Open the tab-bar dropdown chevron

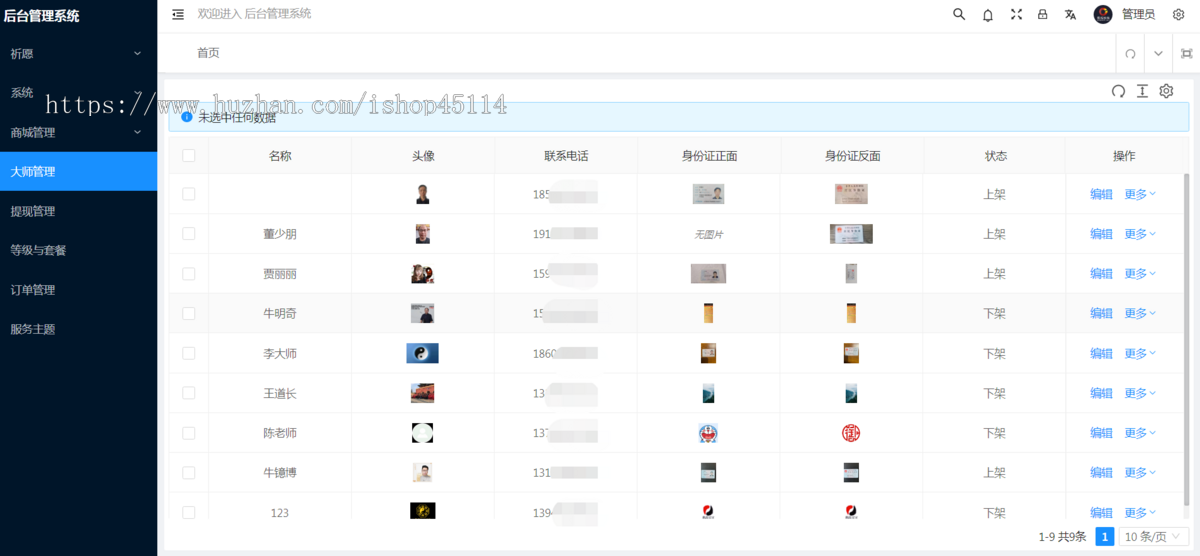1159,53
